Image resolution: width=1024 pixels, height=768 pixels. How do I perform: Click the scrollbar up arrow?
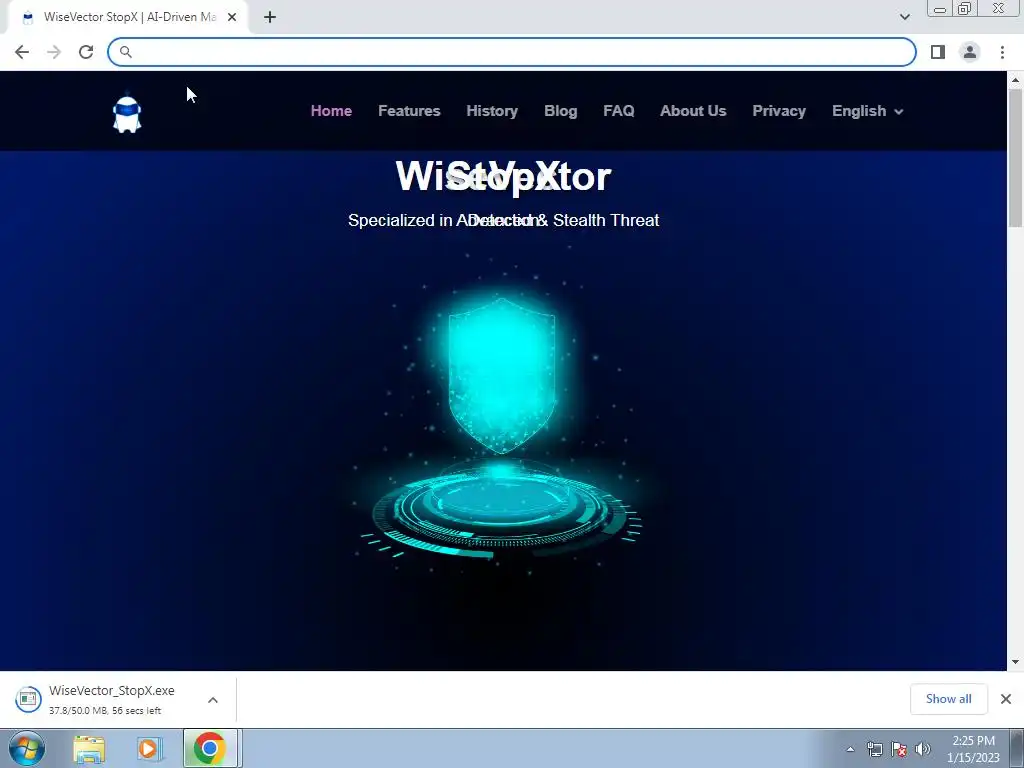tap(1015, 80)
